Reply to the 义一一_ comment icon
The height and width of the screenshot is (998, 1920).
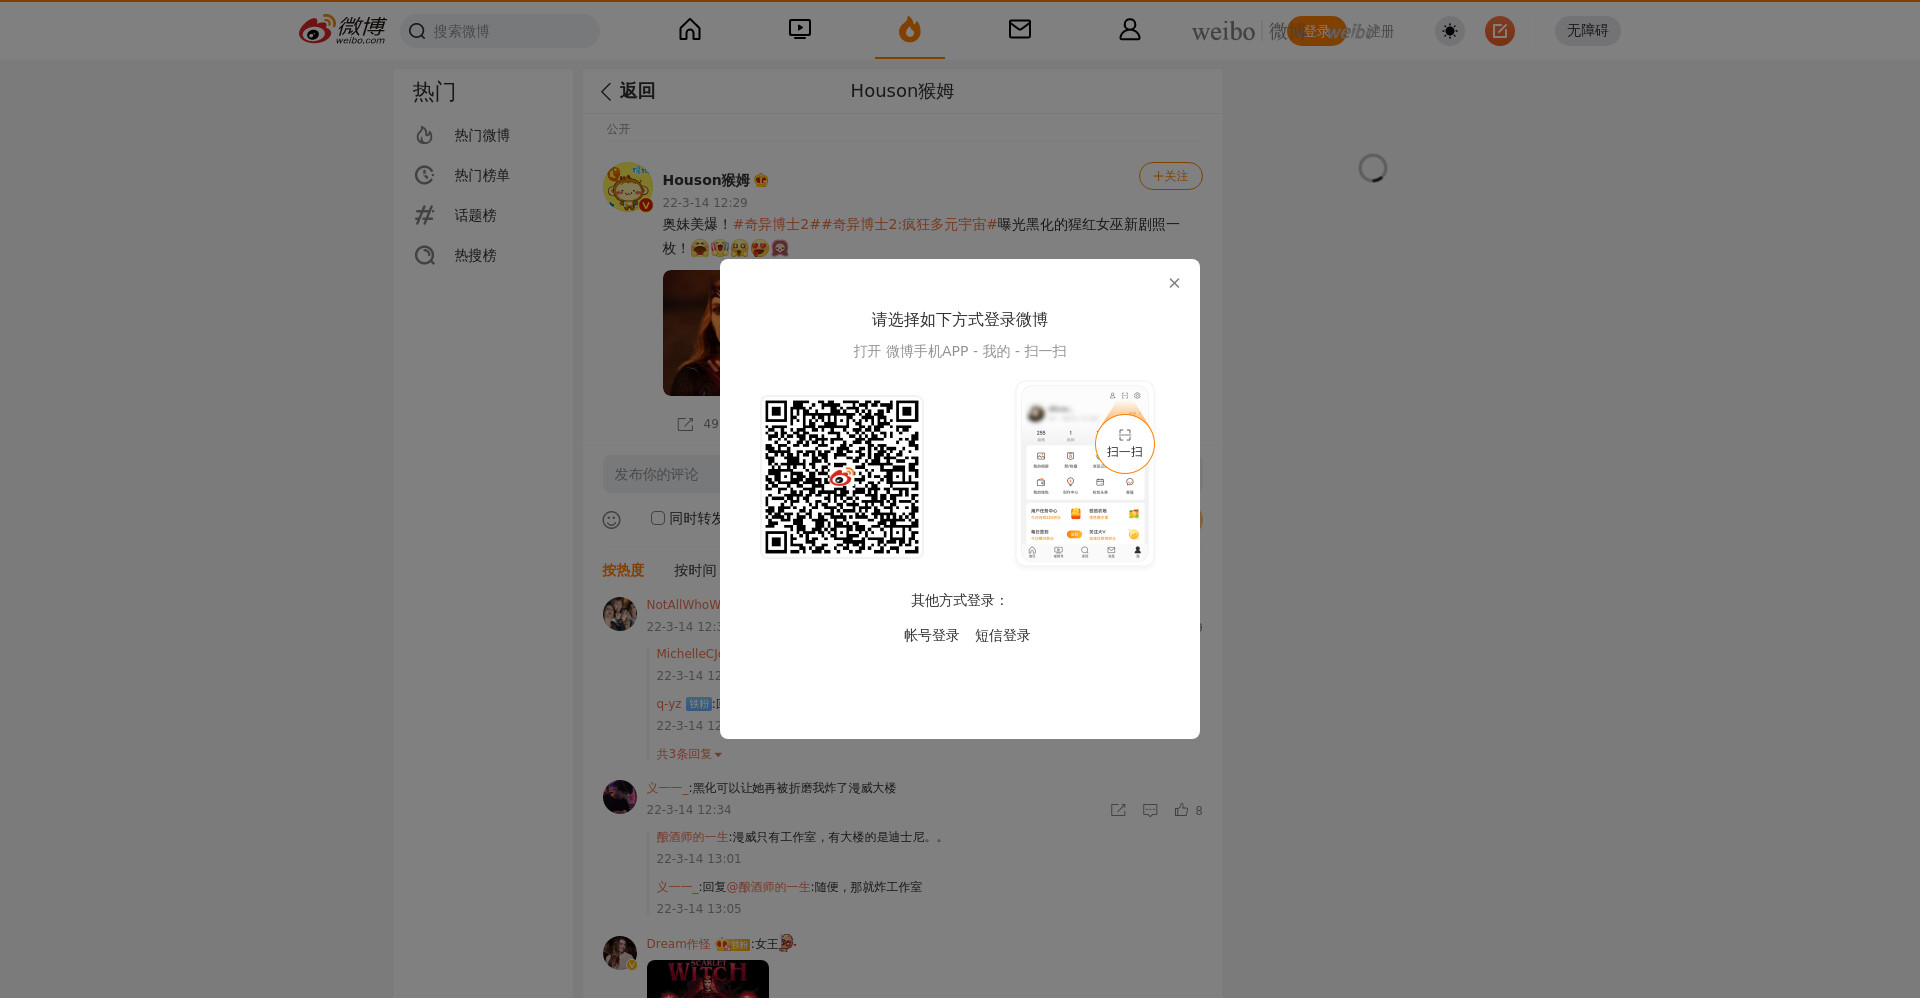1150,810
